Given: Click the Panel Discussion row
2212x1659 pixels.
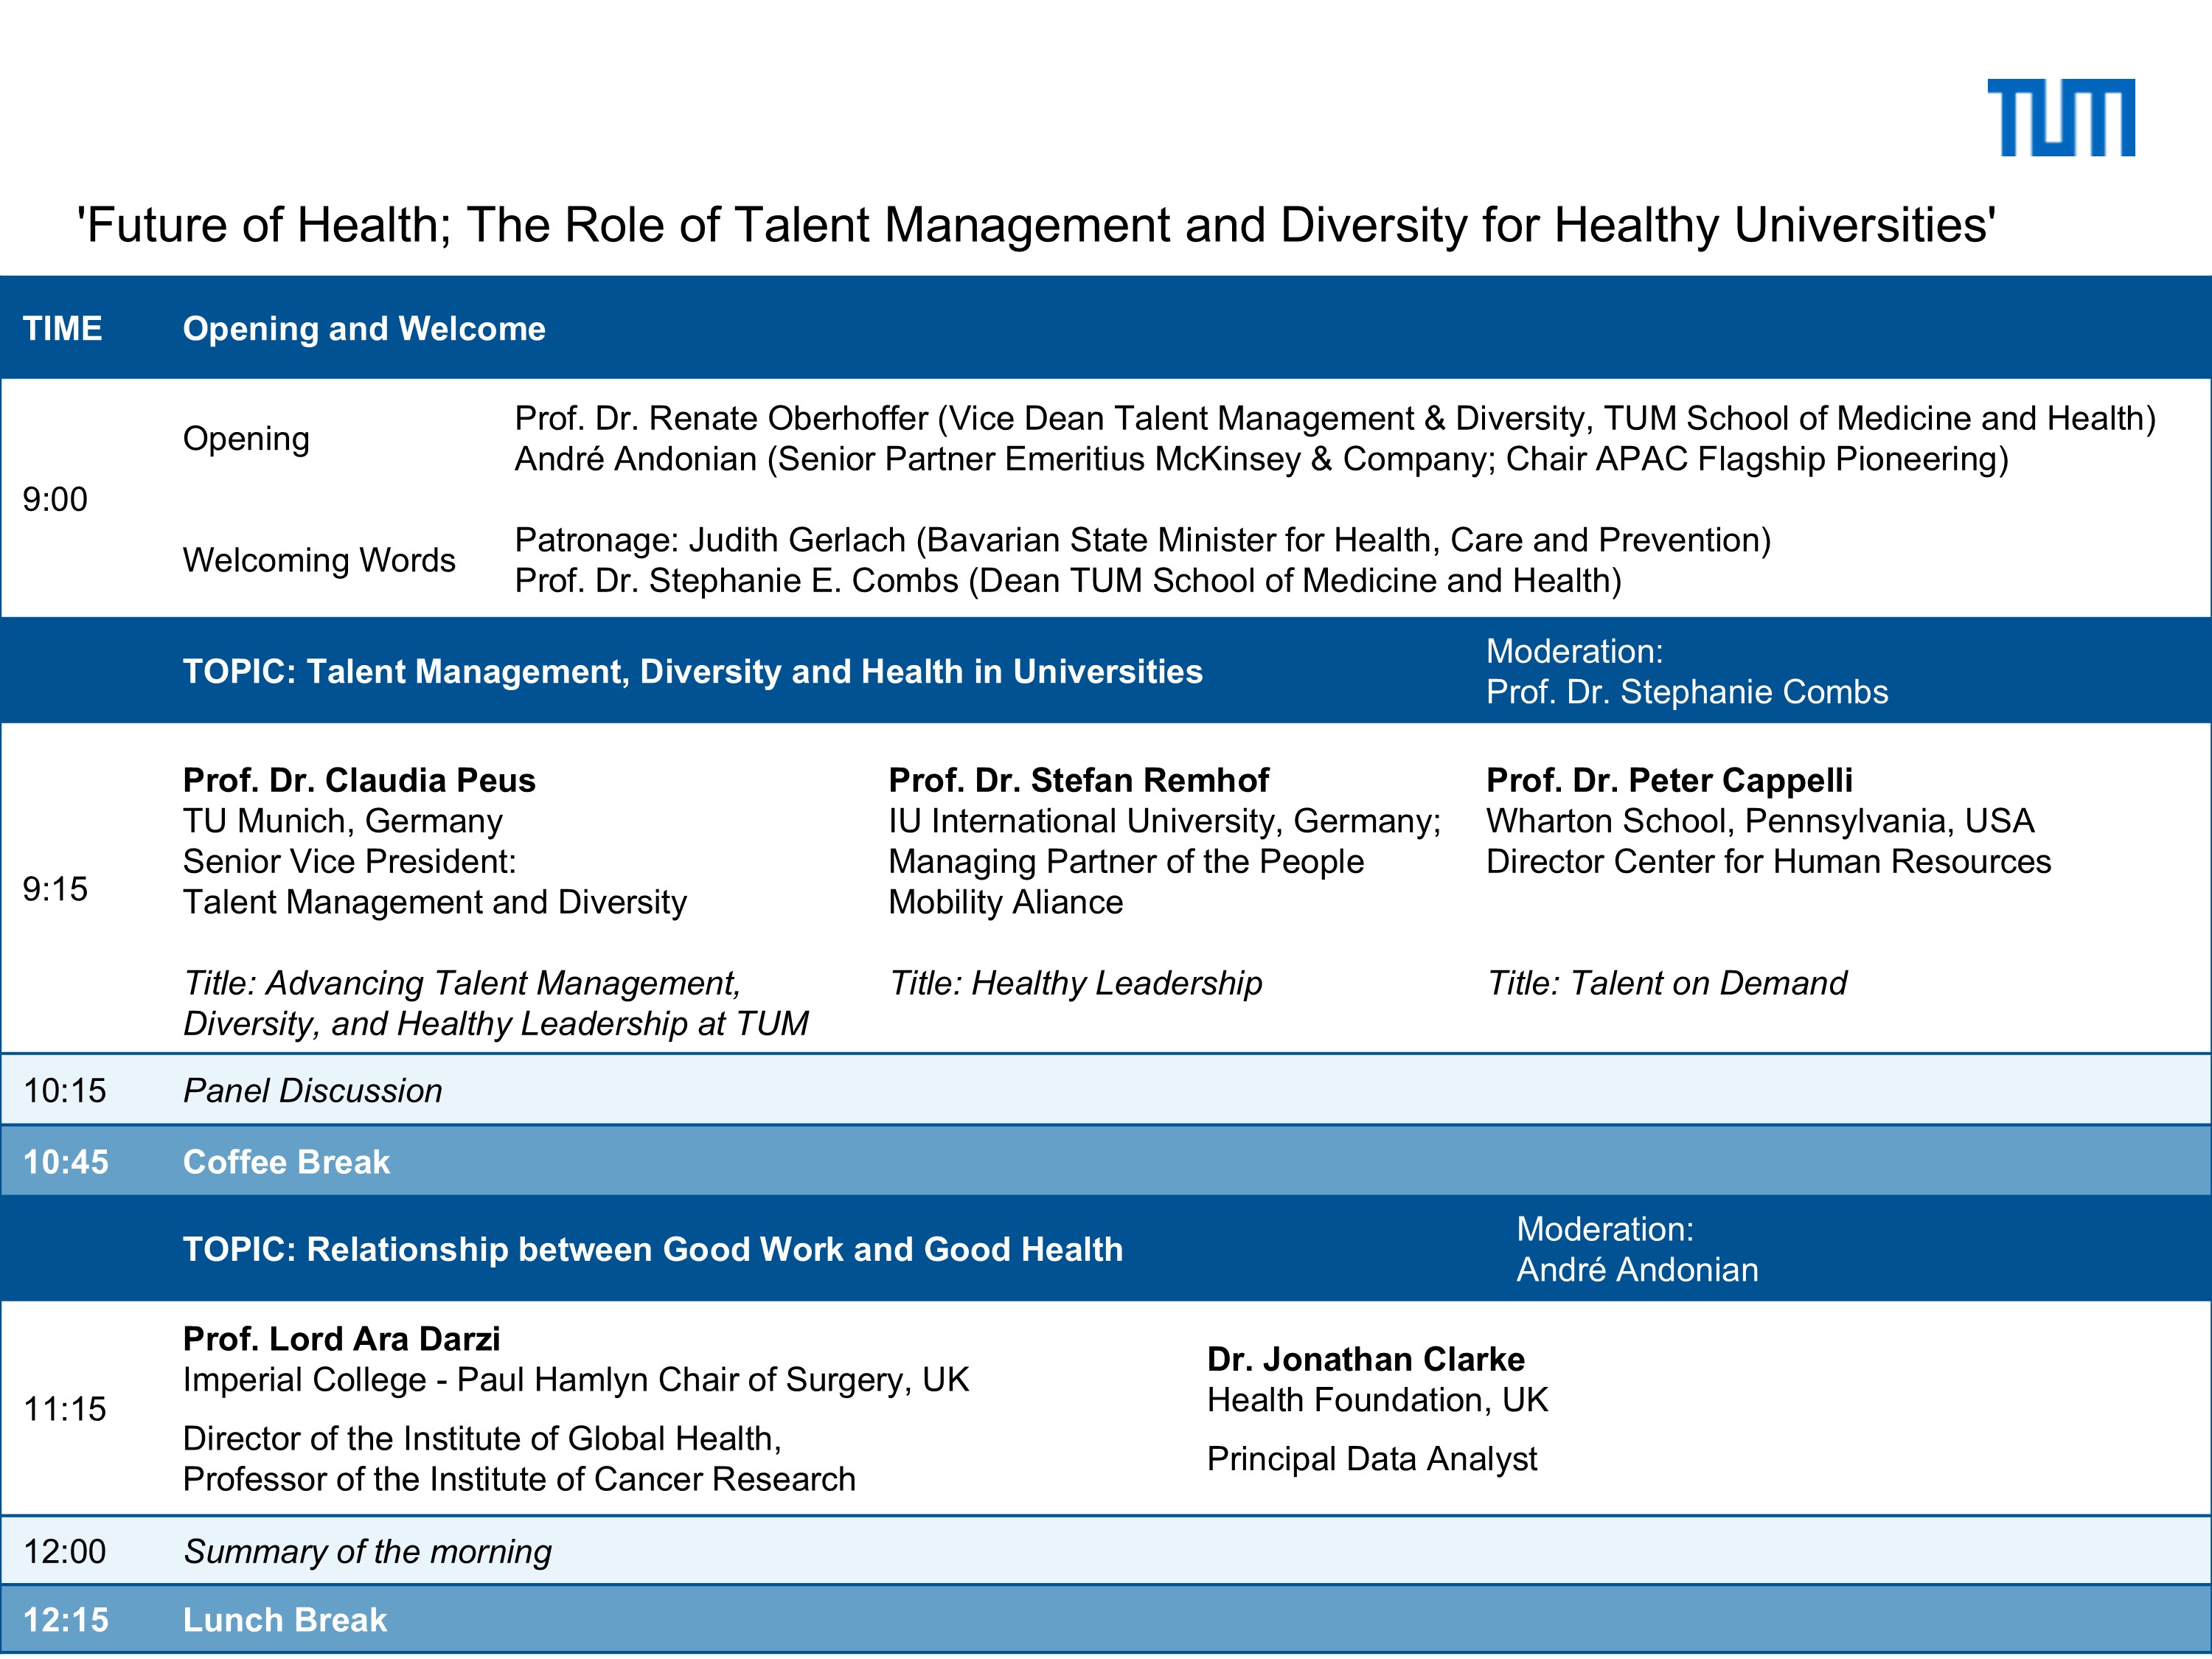Looking at the screenshot, I should [x=312, y=1091].
